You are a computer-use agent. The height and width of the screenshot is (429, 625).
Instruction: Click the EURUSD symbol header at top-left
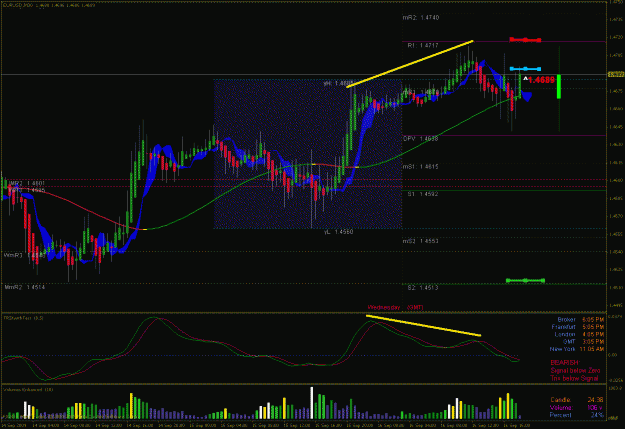[49, 5]
